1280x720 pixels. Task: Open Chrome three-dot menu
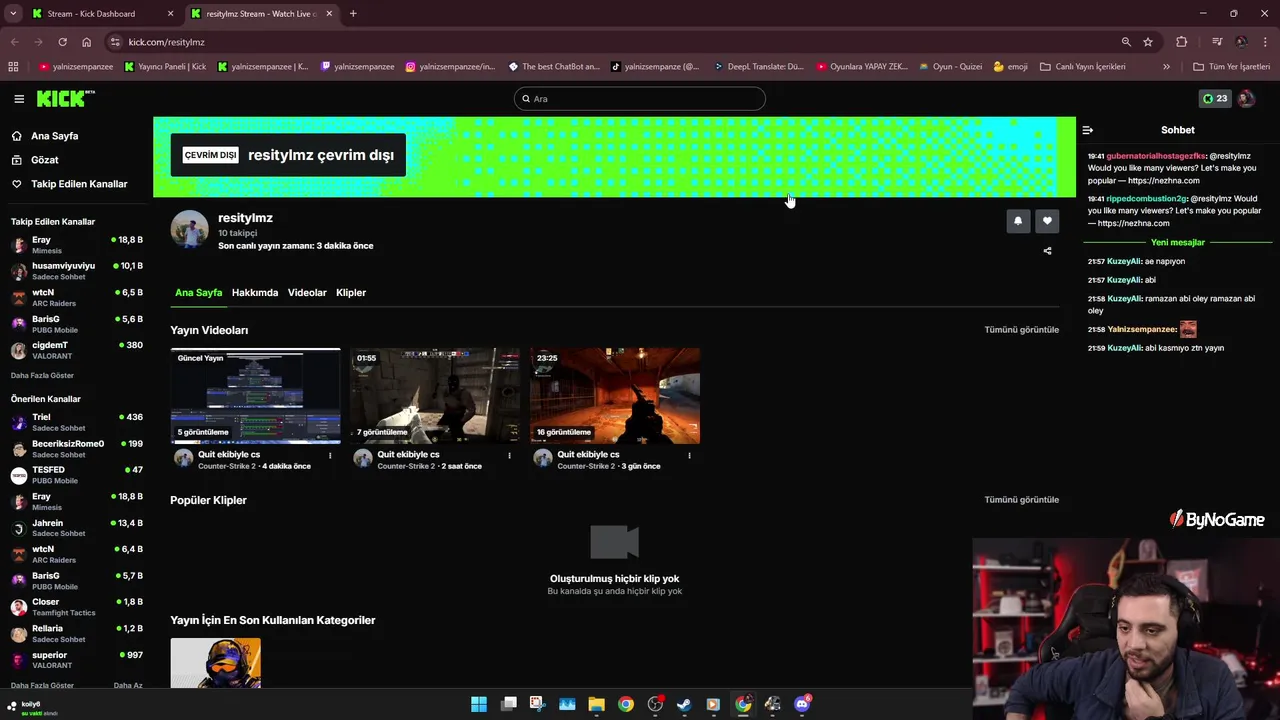[x=1266, y=42]
